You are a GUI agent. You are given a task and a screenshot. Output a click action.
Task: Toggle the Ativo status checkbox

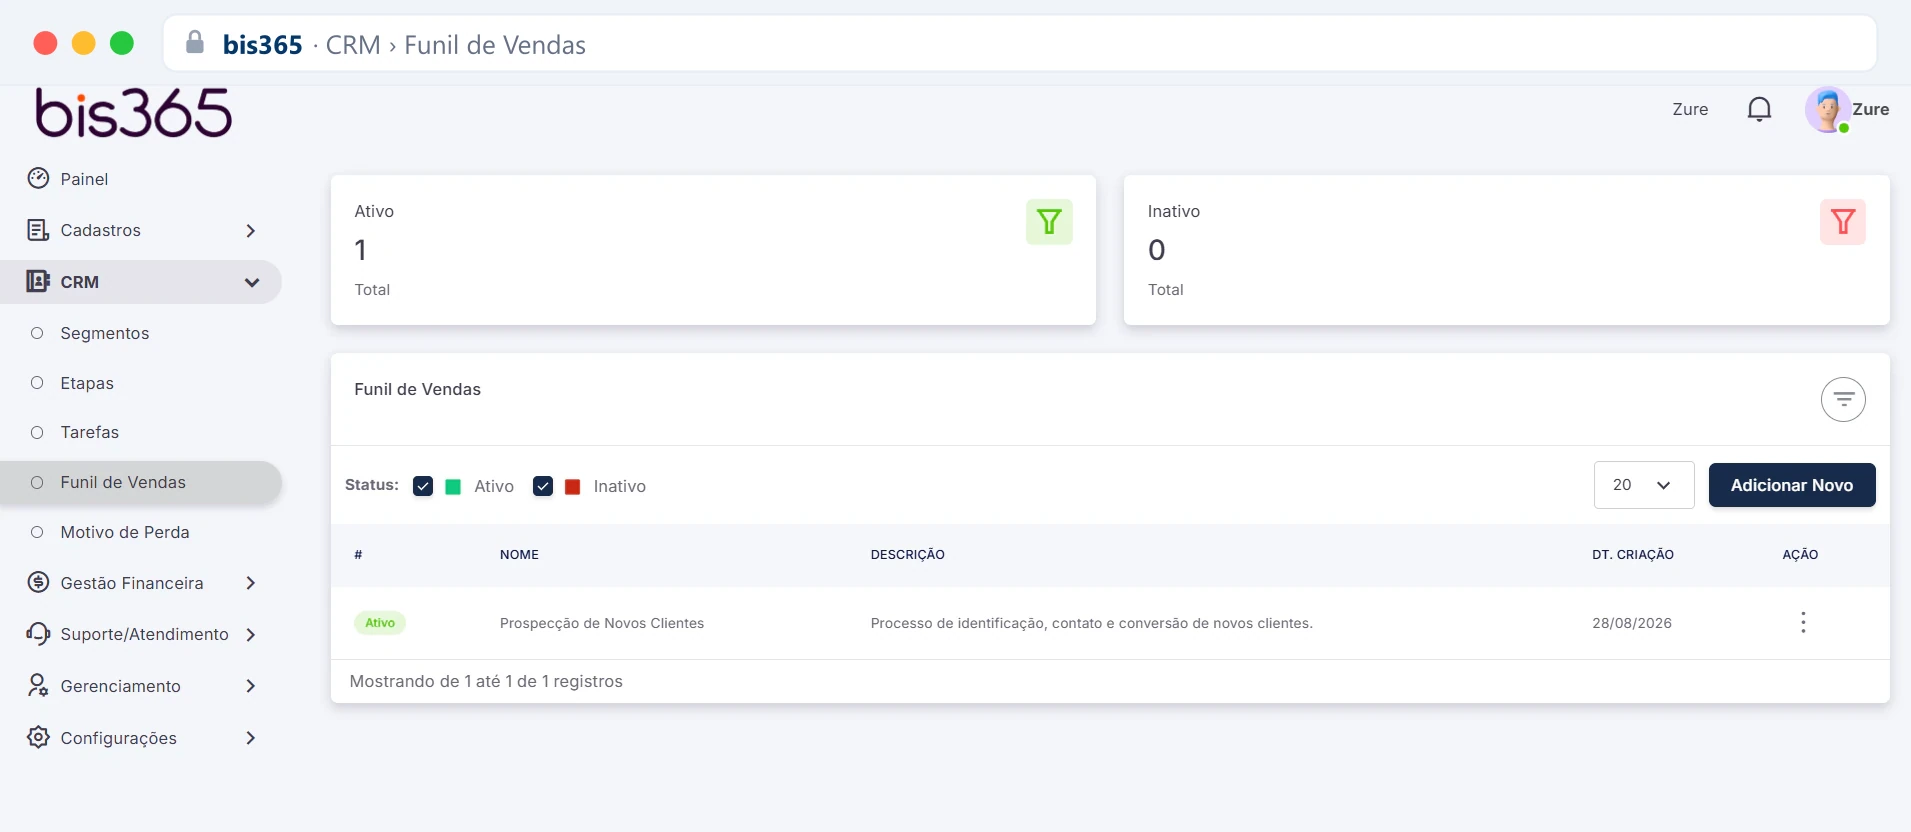point(423,486)
